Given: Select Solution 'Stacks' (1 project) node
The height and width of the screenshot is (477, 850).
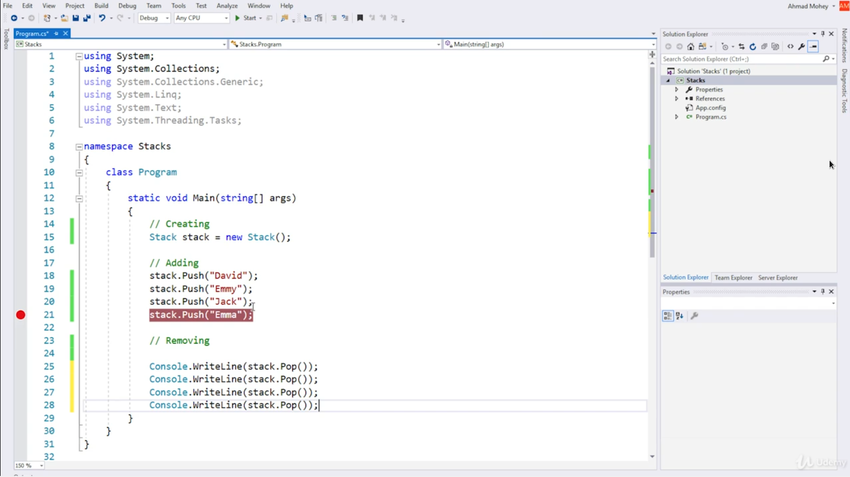Looking at the screenshot, I should pyautogui.click(x=714, y=71).
